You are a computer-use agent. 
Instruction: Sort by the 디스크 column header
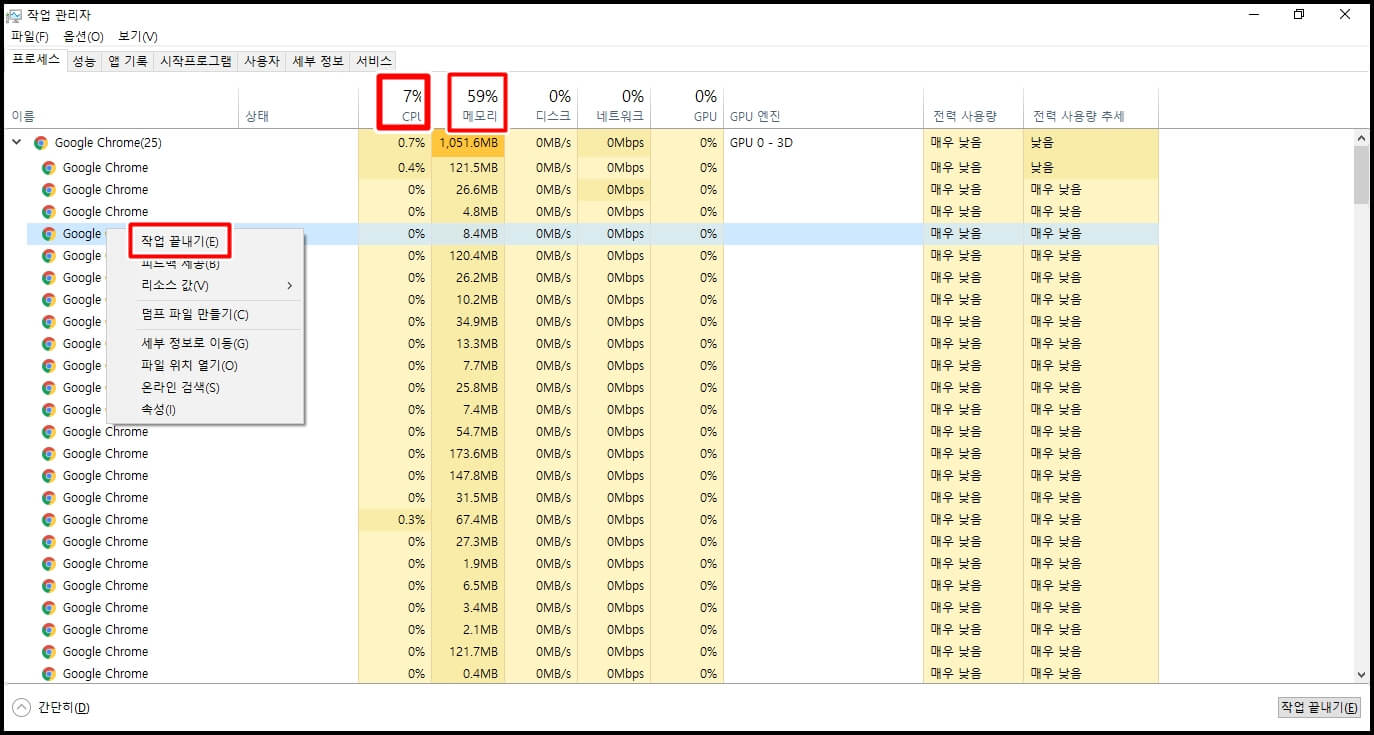point(541,107)
